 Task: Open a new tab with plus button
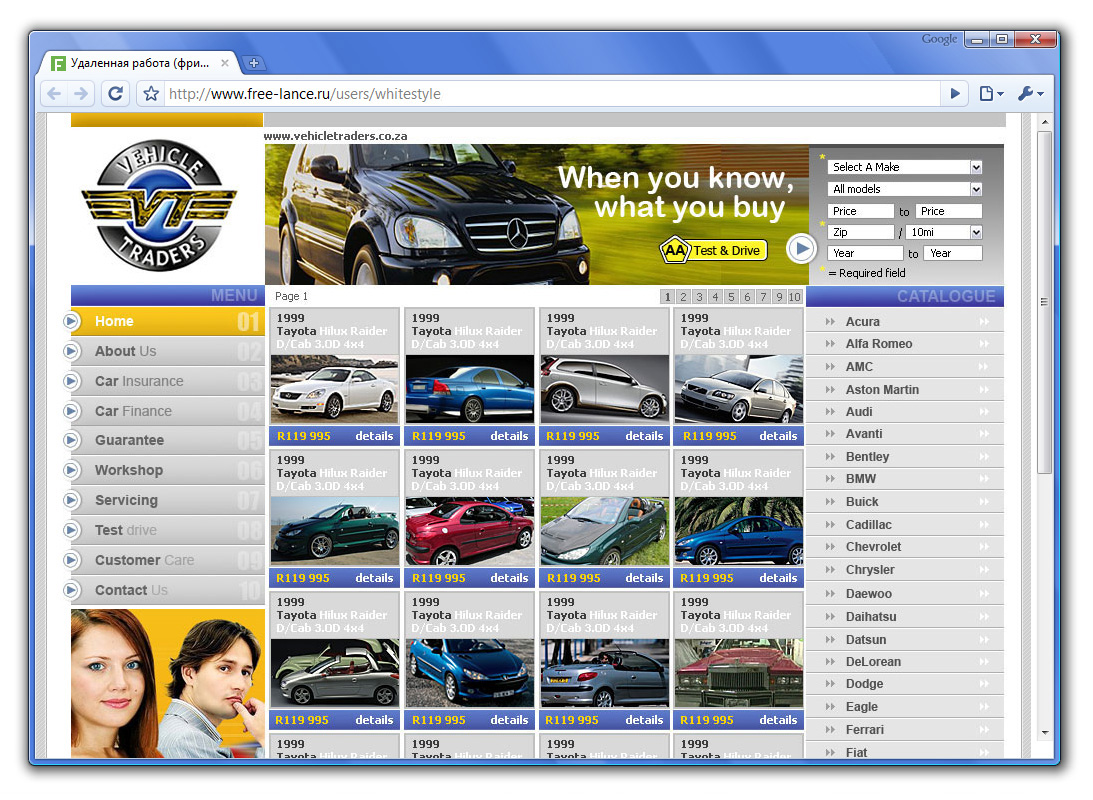coord(254,63)
